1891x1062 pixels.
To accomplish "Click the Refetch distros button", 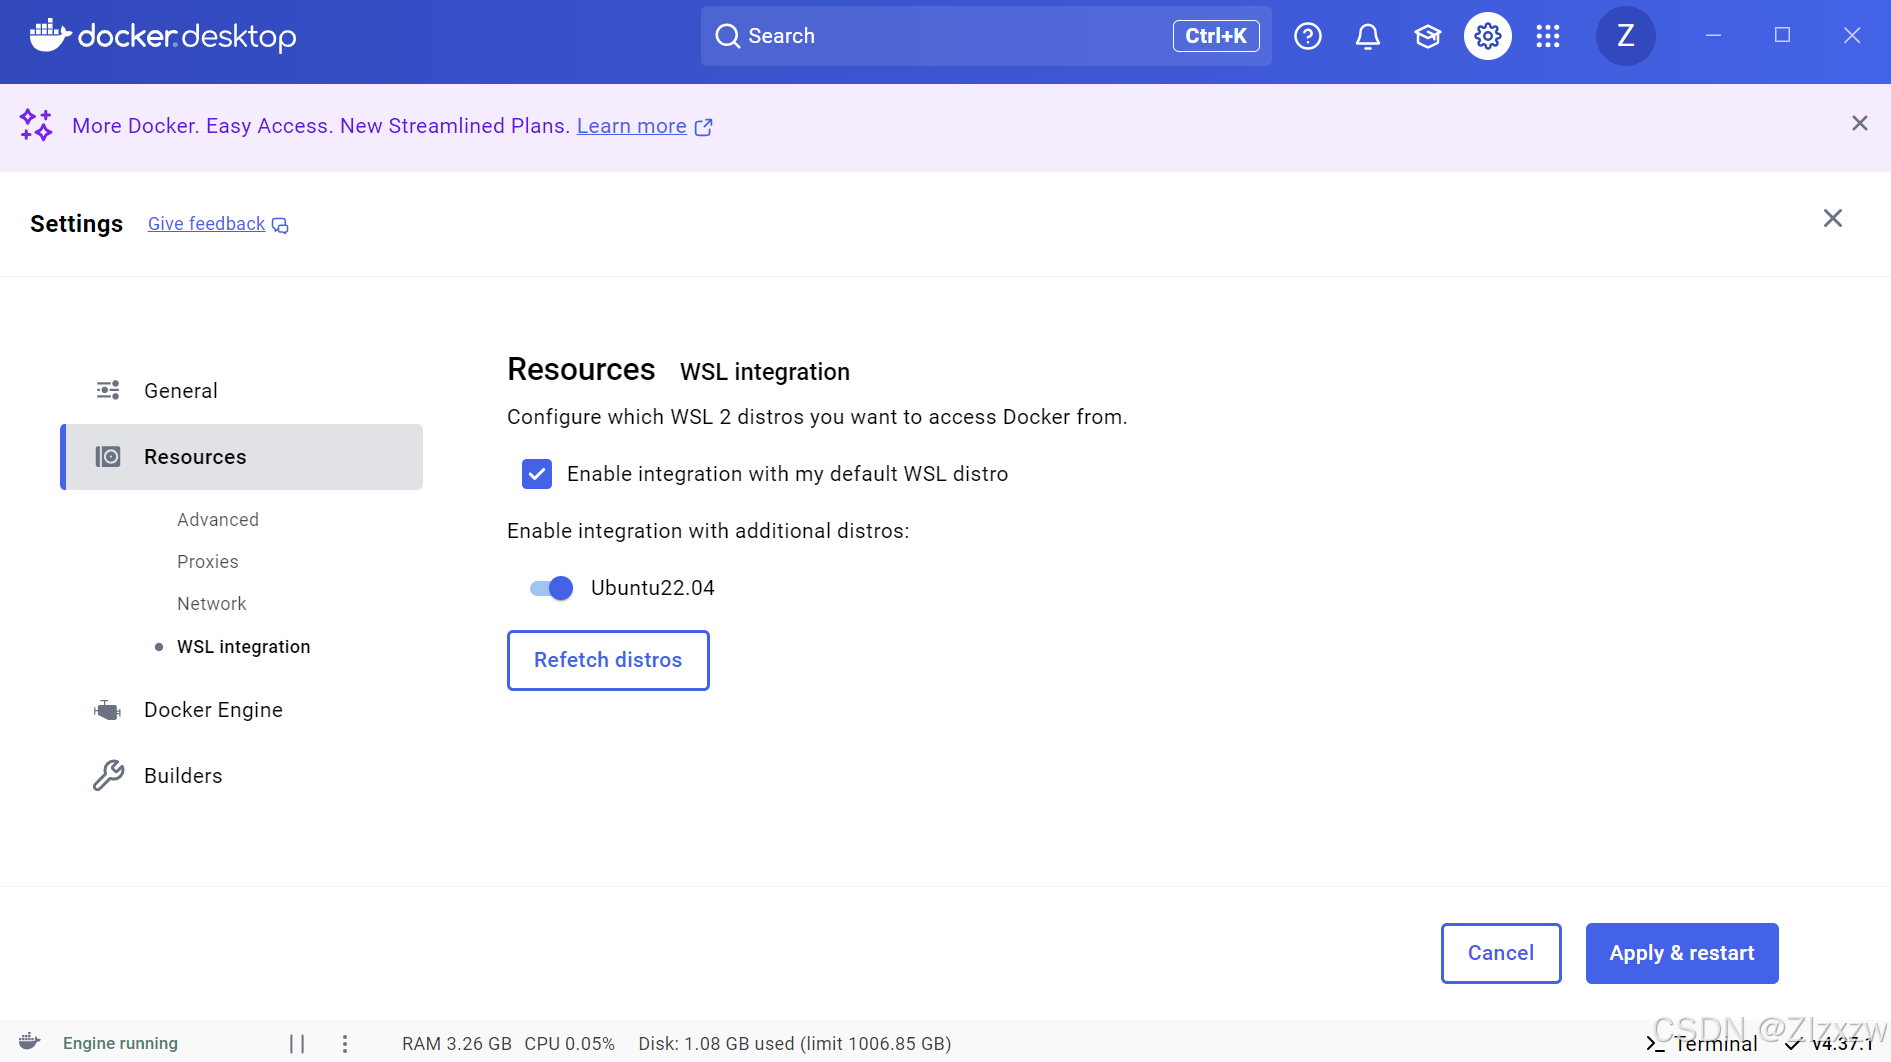I will pos(608,660).
